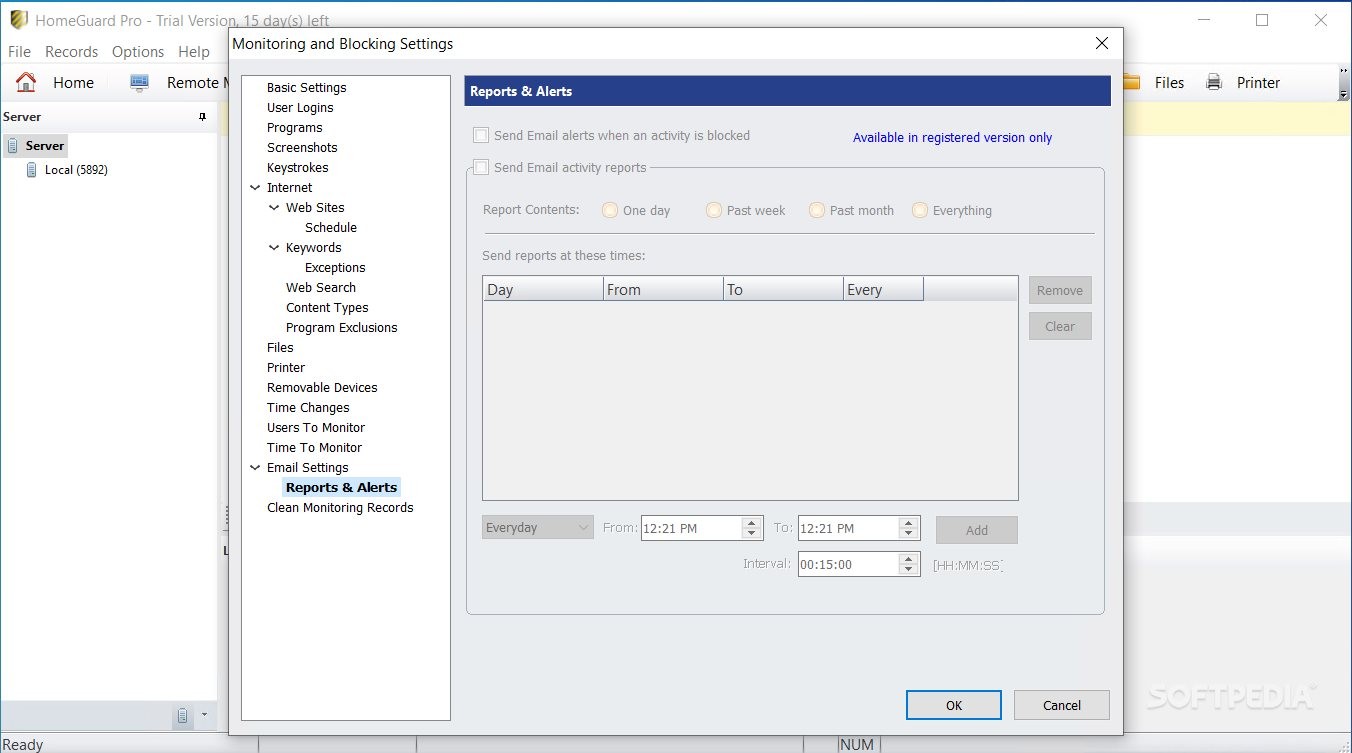1352x753 pixels.
Task: Select Time To Monitor in the tree
Action: tap(314, 448)
